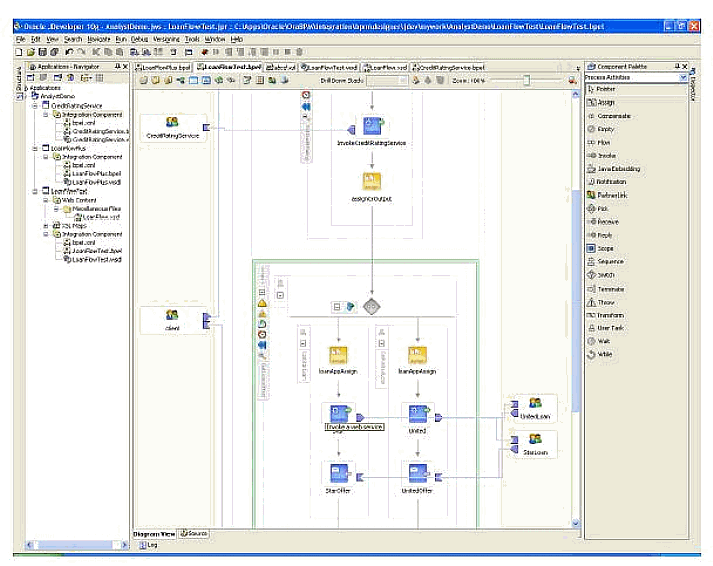
Task: Click the assignCrOutput activity node
Action: [370, 182]
